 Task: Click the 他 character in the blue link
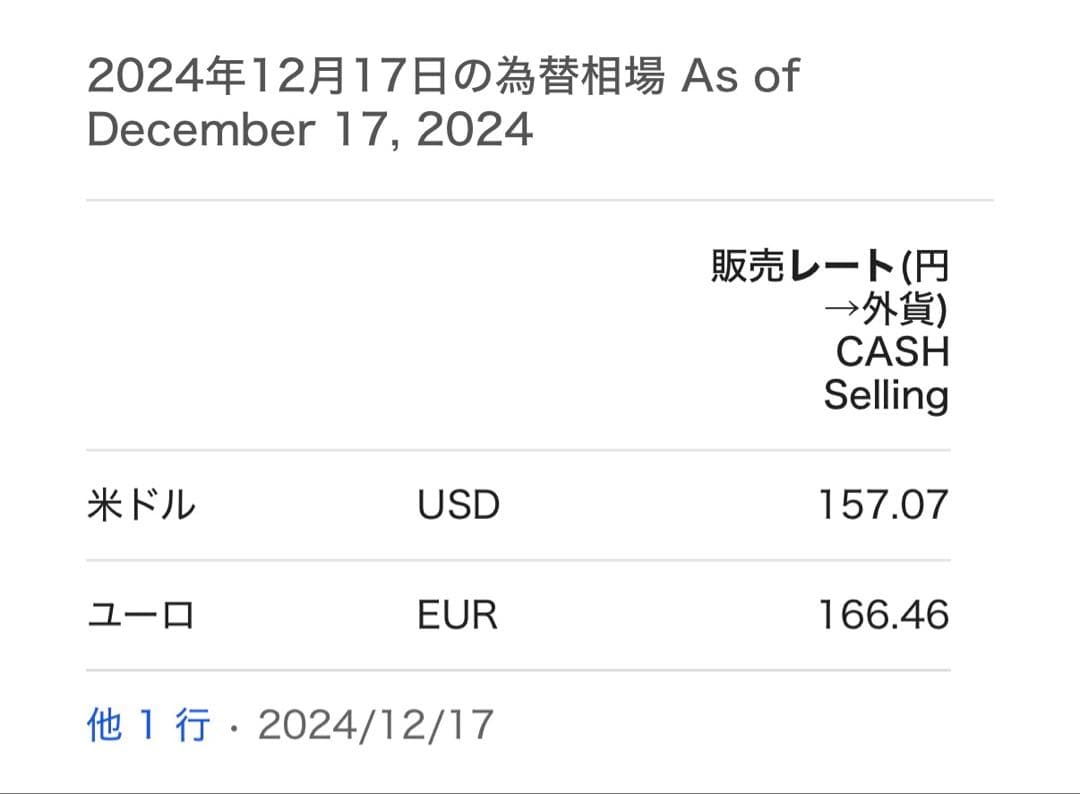105,725
